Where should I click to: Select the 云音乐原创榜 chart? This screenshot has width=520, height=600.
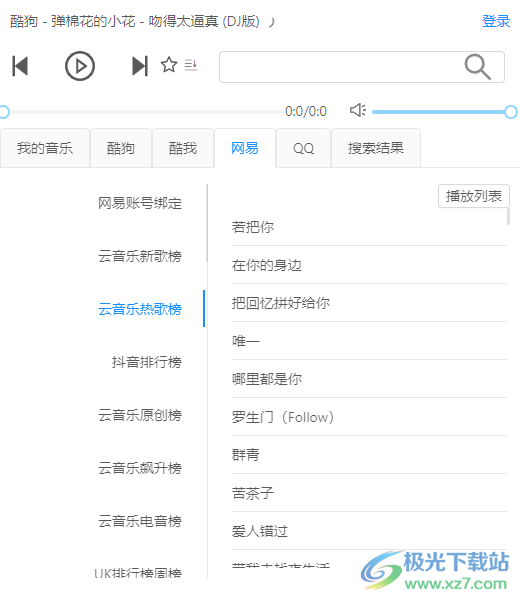point(140,415)
